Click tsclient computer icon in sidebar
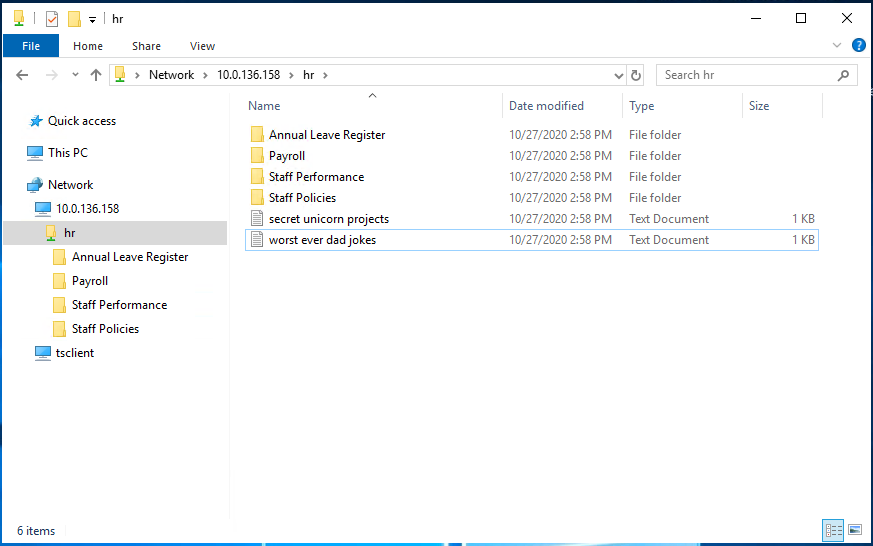 point(43,353)
